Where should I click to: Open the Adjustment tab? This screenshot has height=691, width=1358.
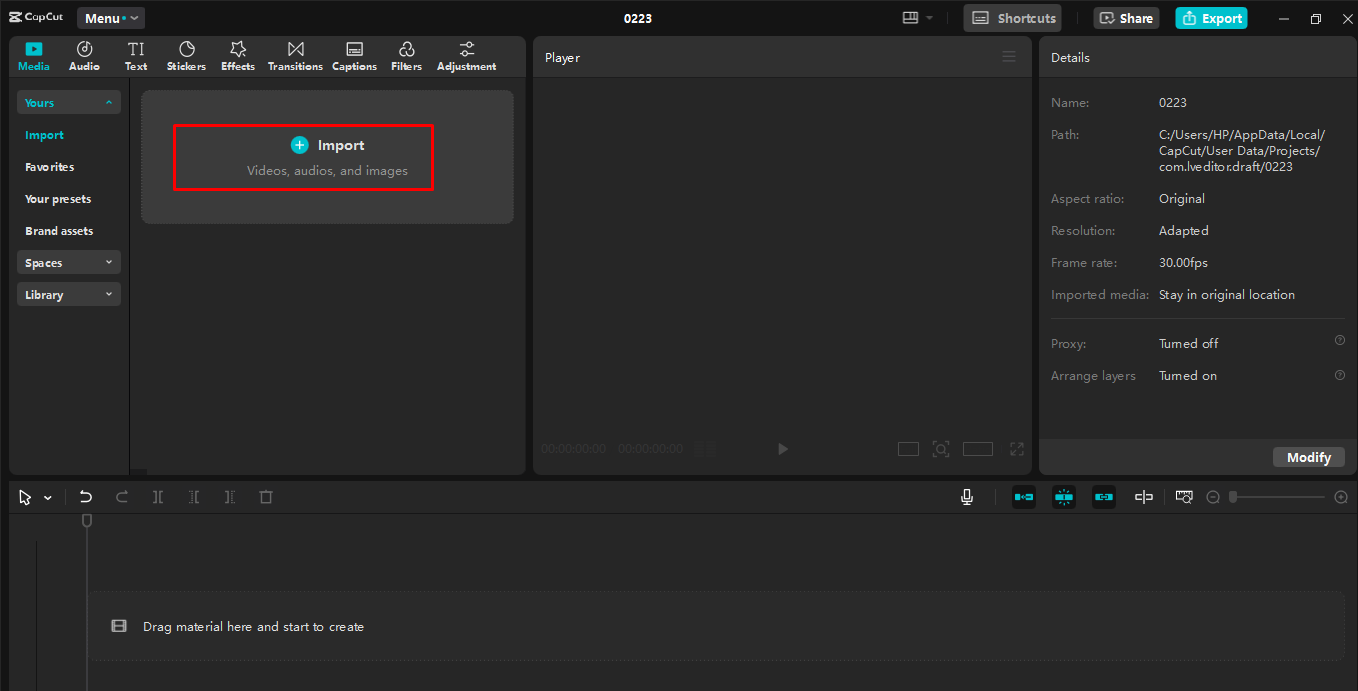(467, 56)
